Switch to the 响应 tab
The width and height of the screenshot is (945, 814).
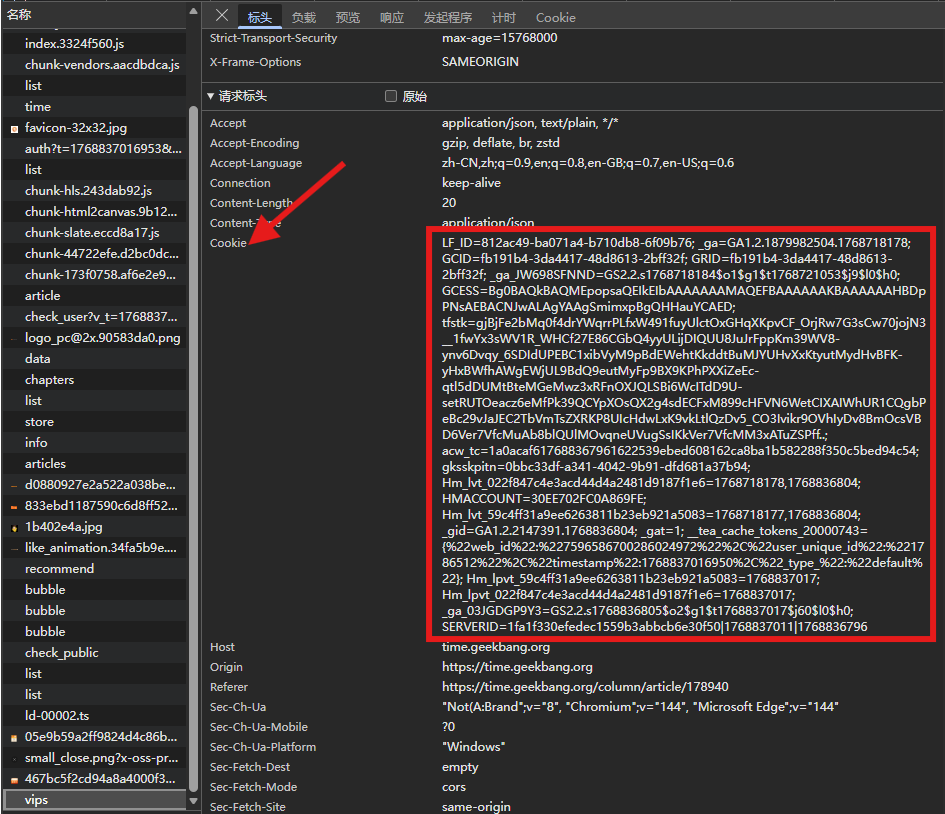392,18
